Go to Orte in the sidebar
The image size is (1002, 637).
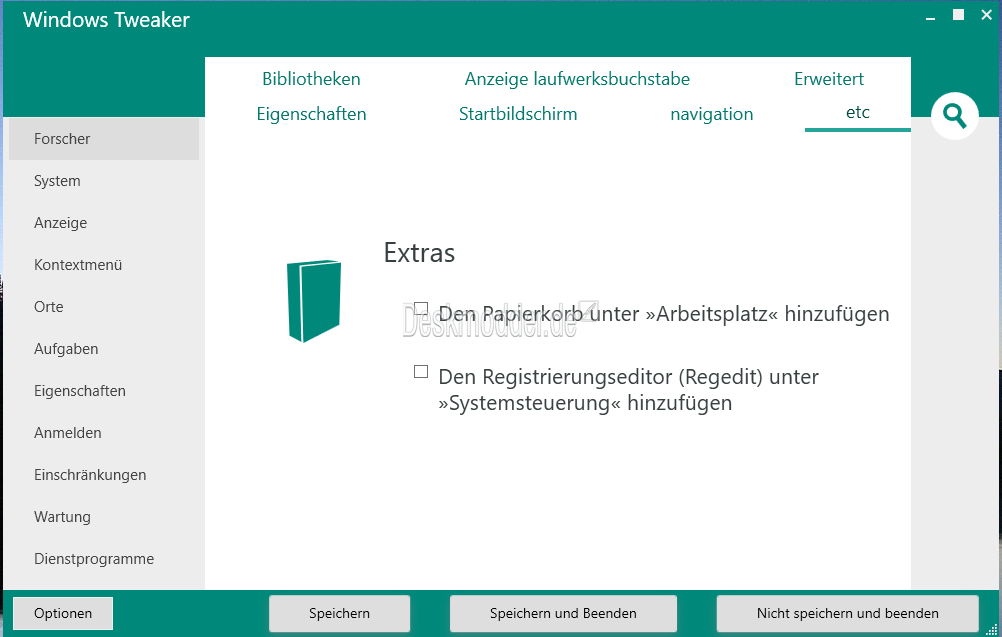pyautogui.click(x=104, y=307)
